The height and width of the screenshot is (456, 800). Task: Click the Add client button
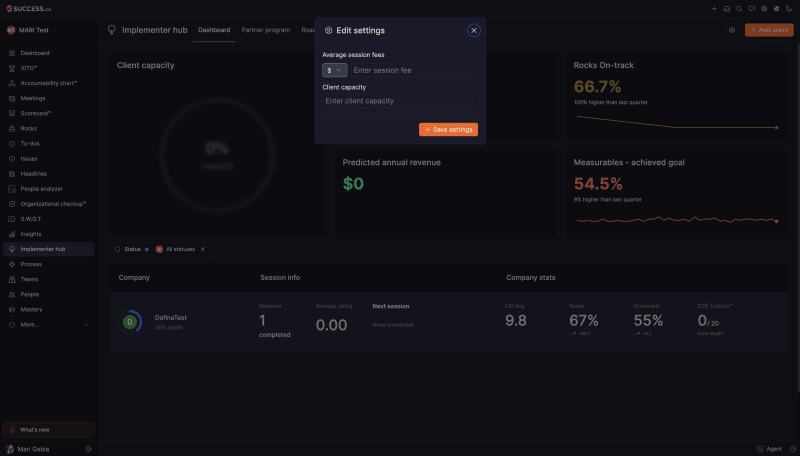(769, 30)
